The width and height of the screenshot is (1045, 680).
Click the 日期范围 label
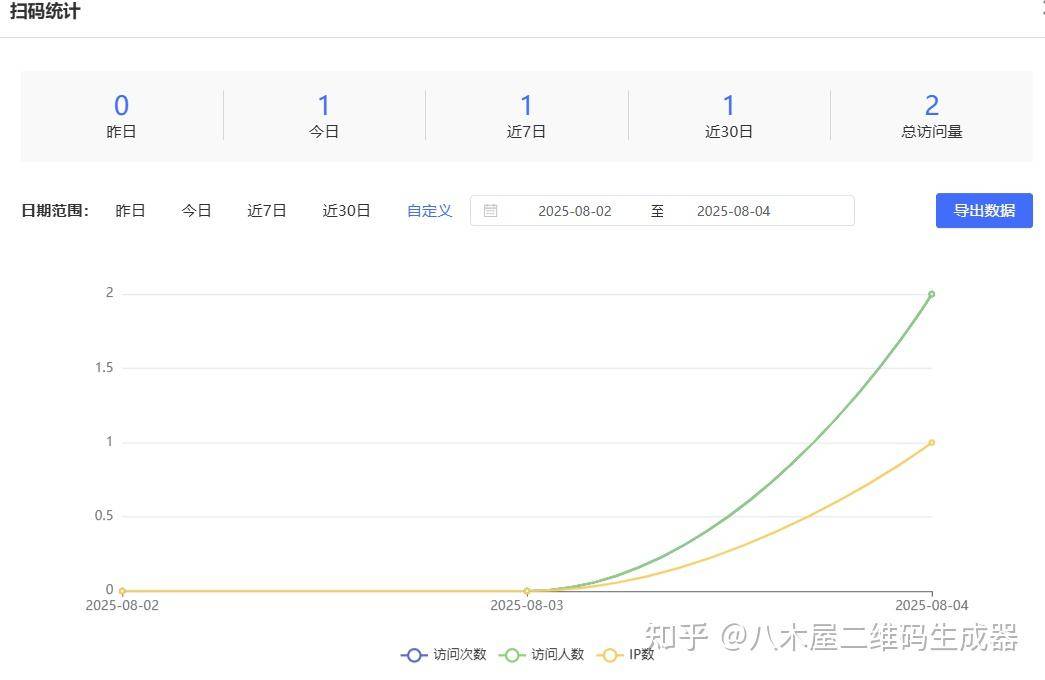pos(55,211)
